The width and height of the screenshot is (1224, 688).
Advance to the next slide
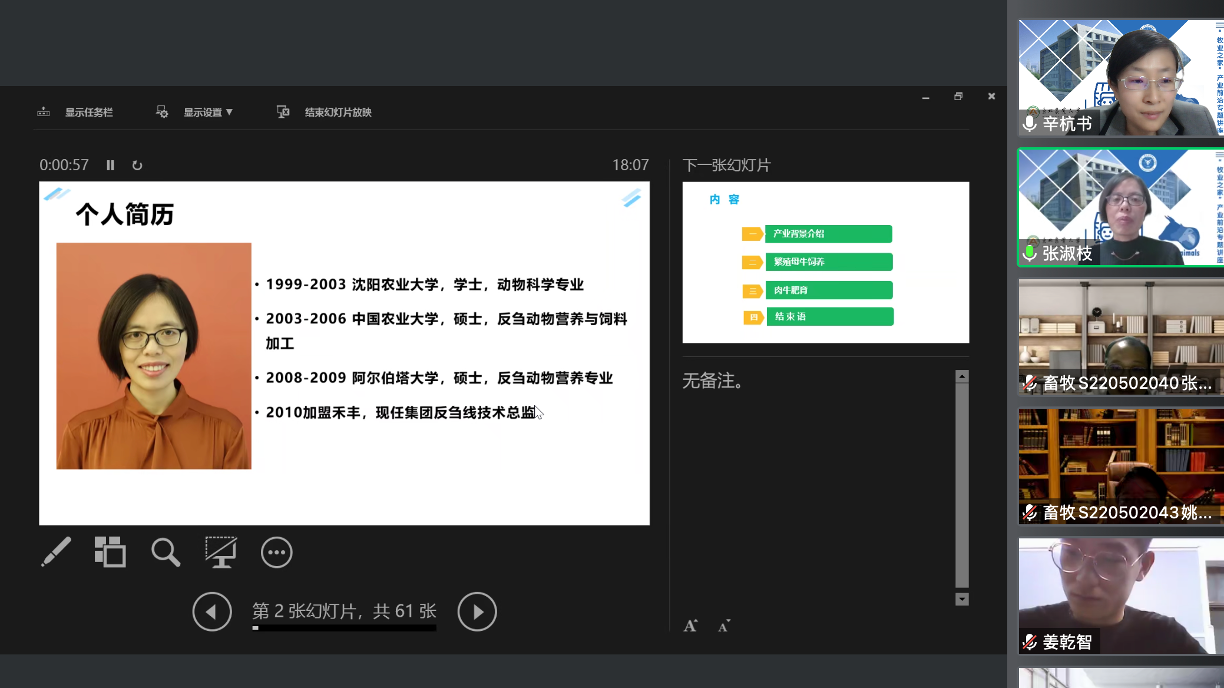(477, 612)
